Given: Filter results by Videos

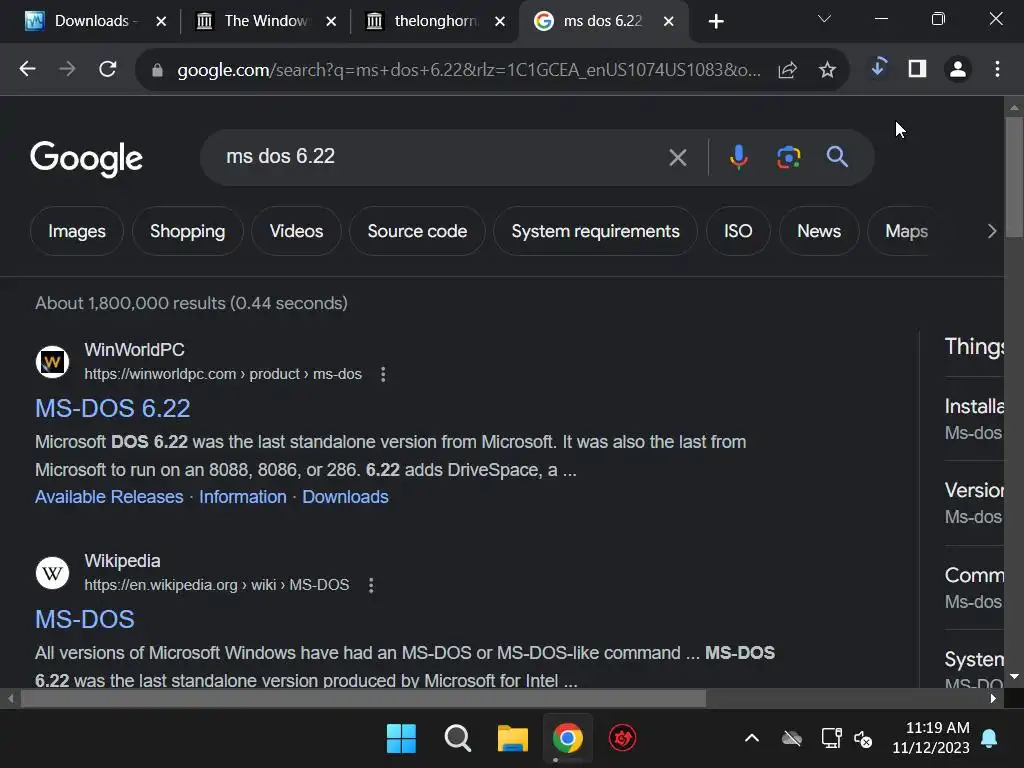Looking at the screenshot, I should [x=296, y=231].
